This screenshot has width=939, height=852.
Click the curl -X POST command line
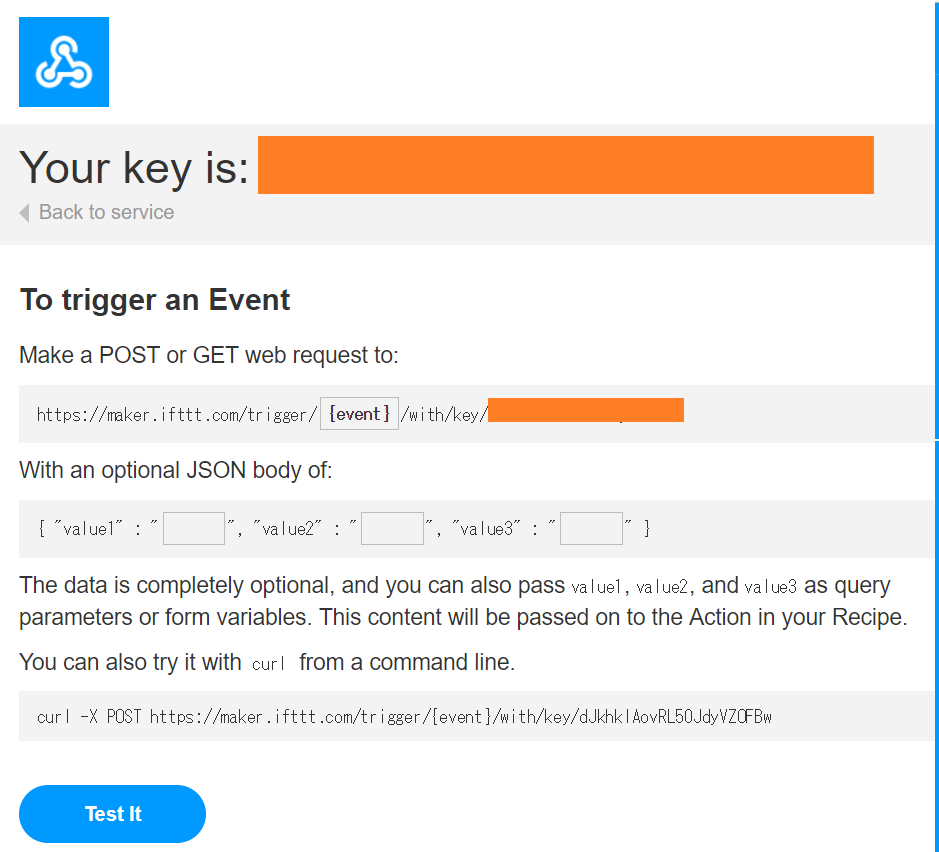point(404,717)
